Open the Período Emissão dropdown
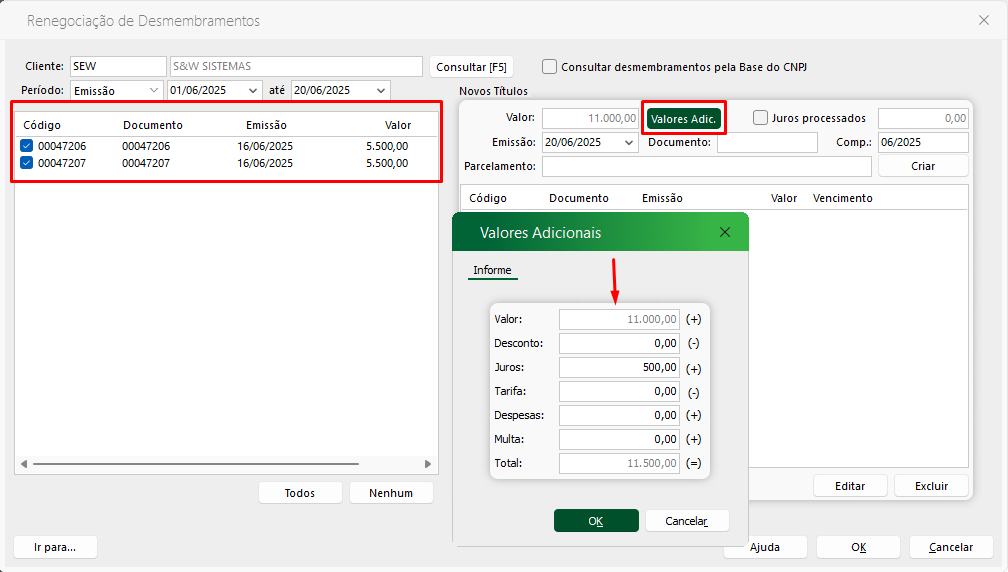 (154, 91)
